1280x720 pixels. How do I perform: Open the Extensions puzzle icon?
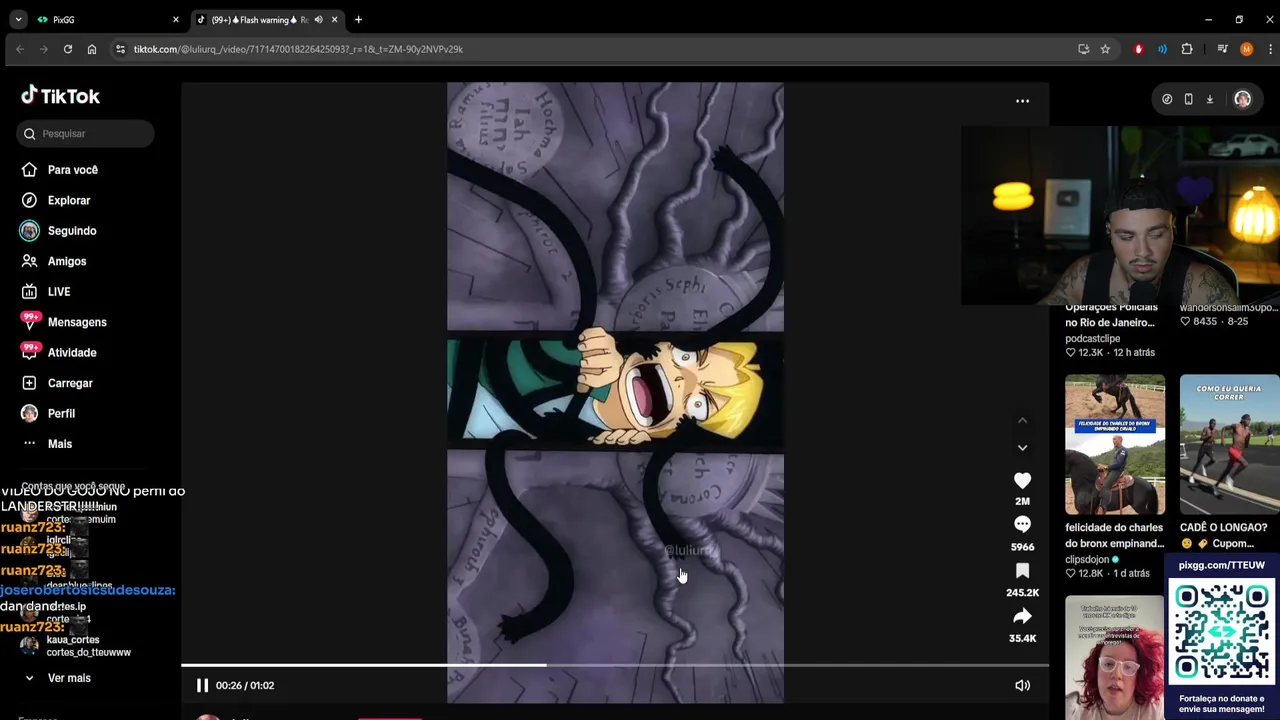(1187, 49)
